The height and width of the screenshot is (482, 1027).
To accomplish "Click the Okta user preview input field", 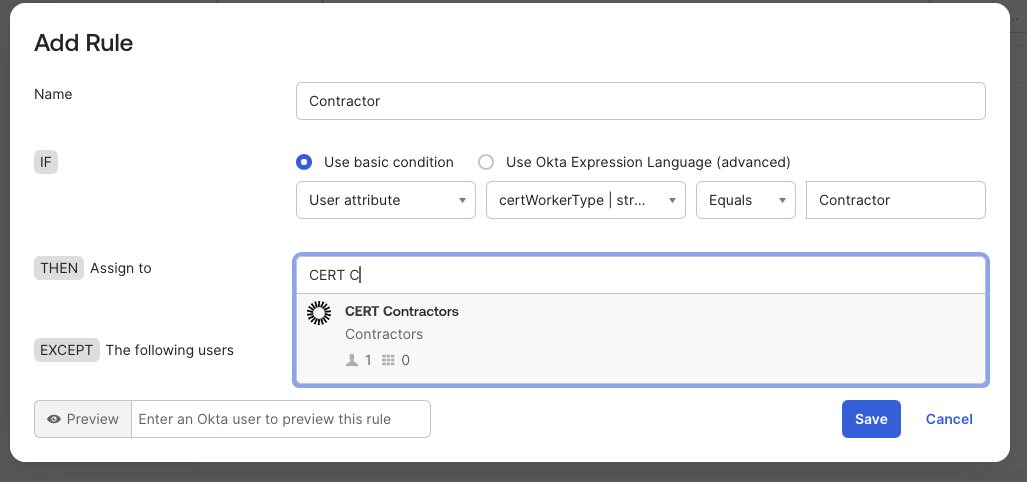I will coord(281,419).
